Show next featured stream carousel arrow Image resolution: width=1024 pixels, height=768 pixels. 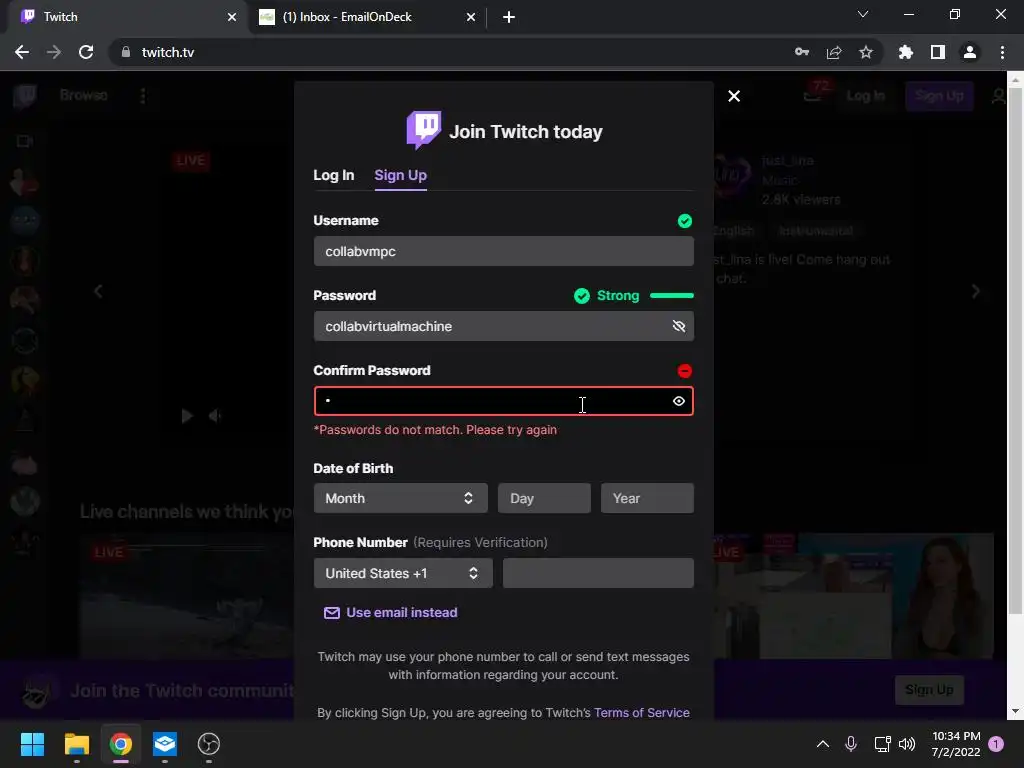[x=976, y=291]
